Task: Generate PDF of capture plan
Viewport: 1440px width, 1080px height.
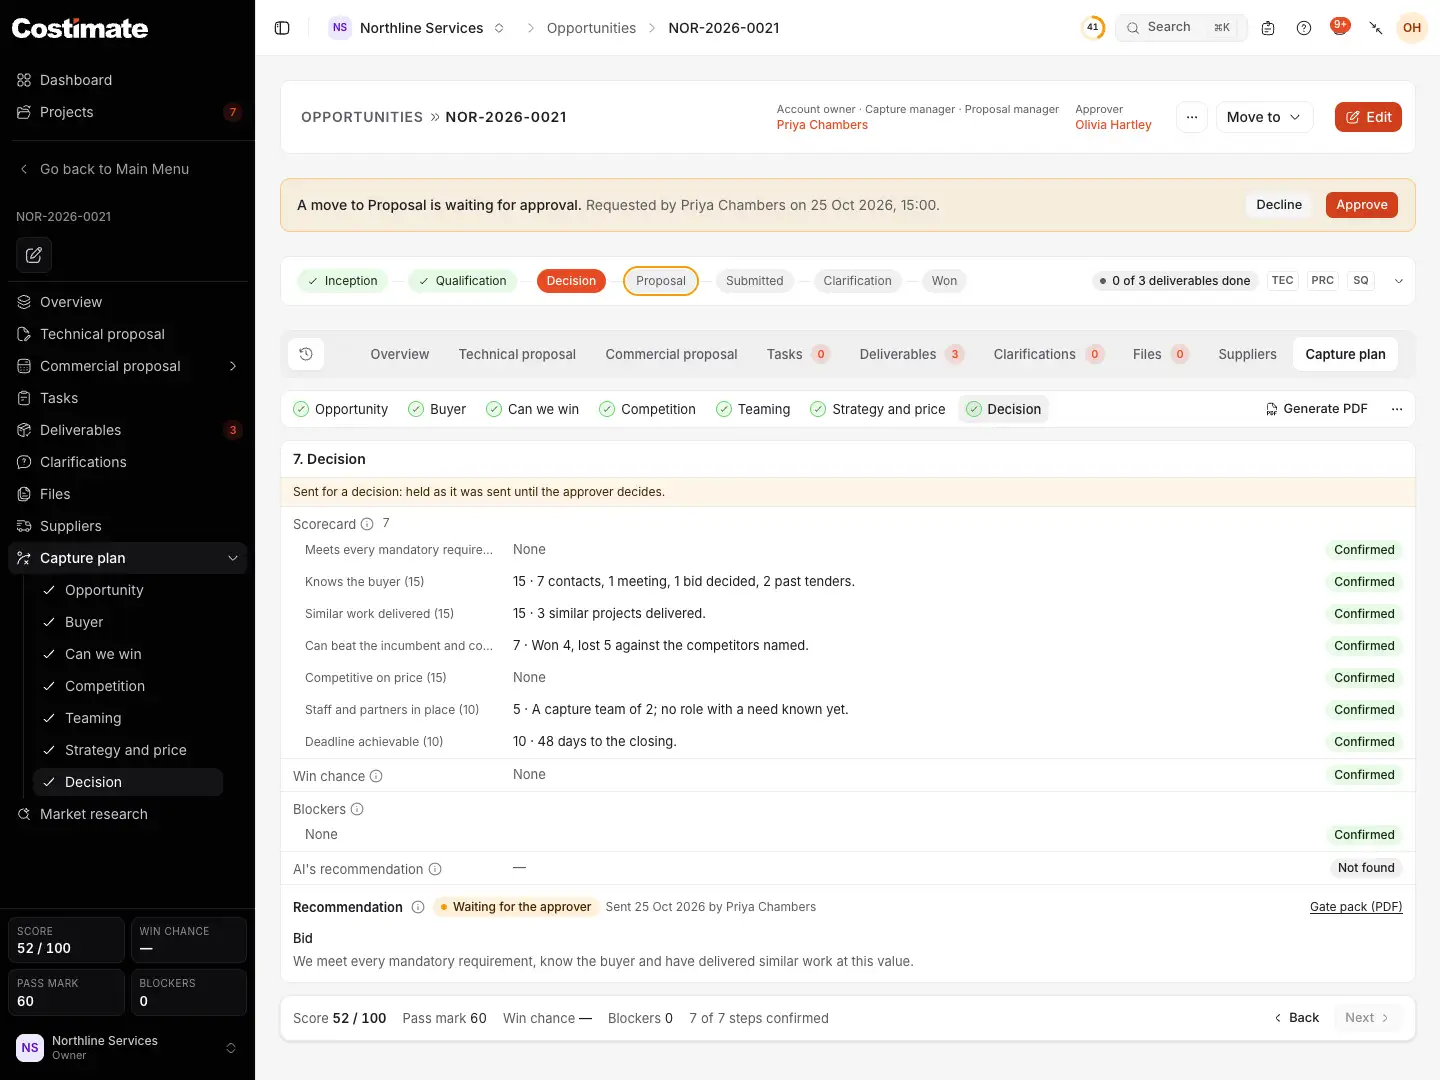Action: (x=1316, y=409)
